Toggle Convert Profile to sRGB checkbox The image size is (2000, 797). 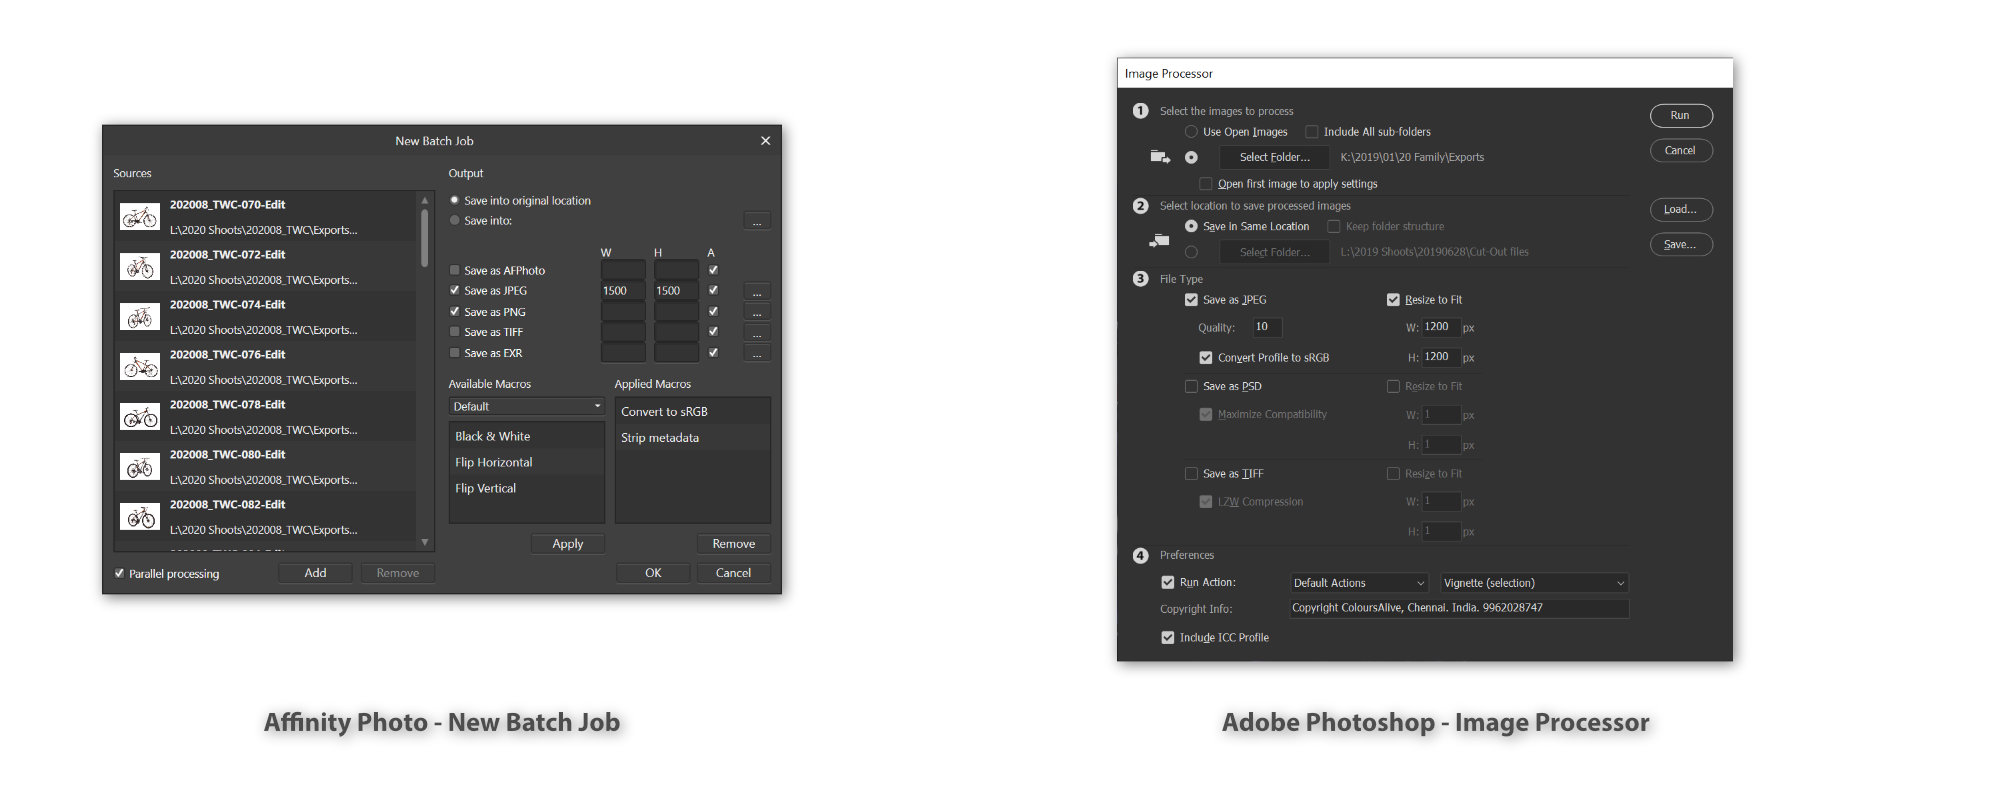click(x=1206, y=358)
